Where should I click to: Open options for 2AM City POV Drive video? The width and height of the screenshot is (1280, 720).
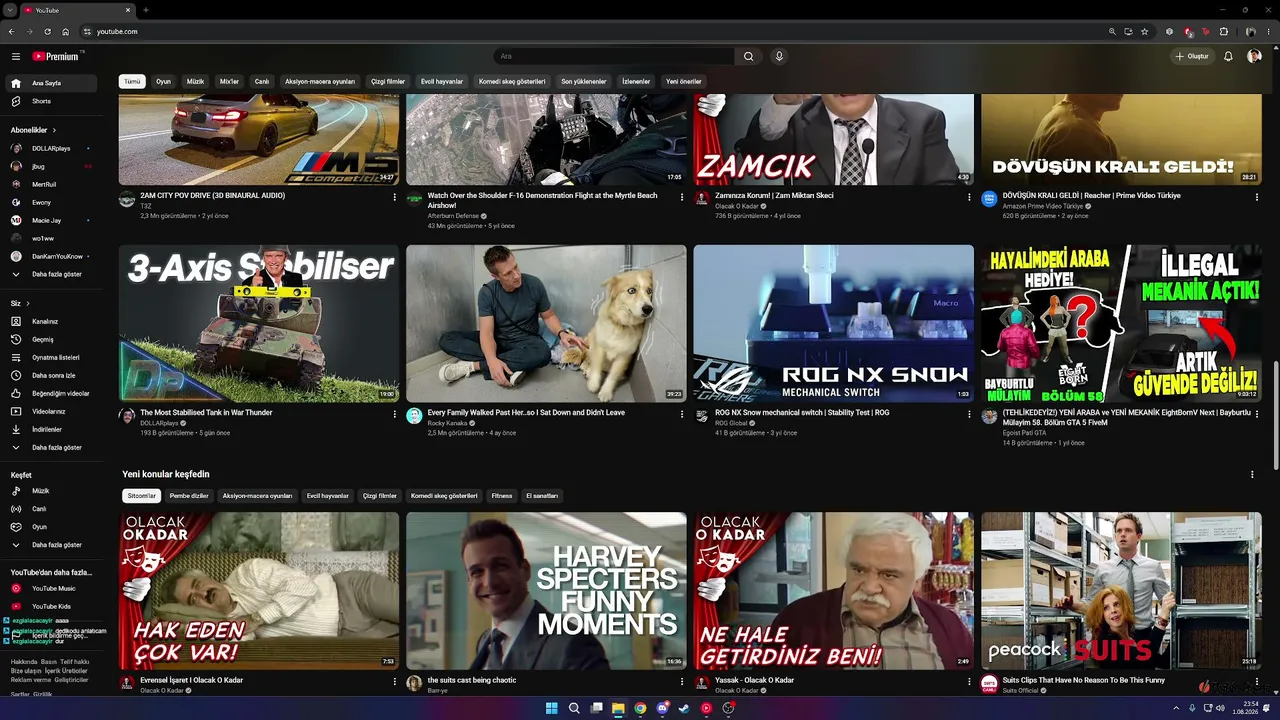(x=394, y=197)
